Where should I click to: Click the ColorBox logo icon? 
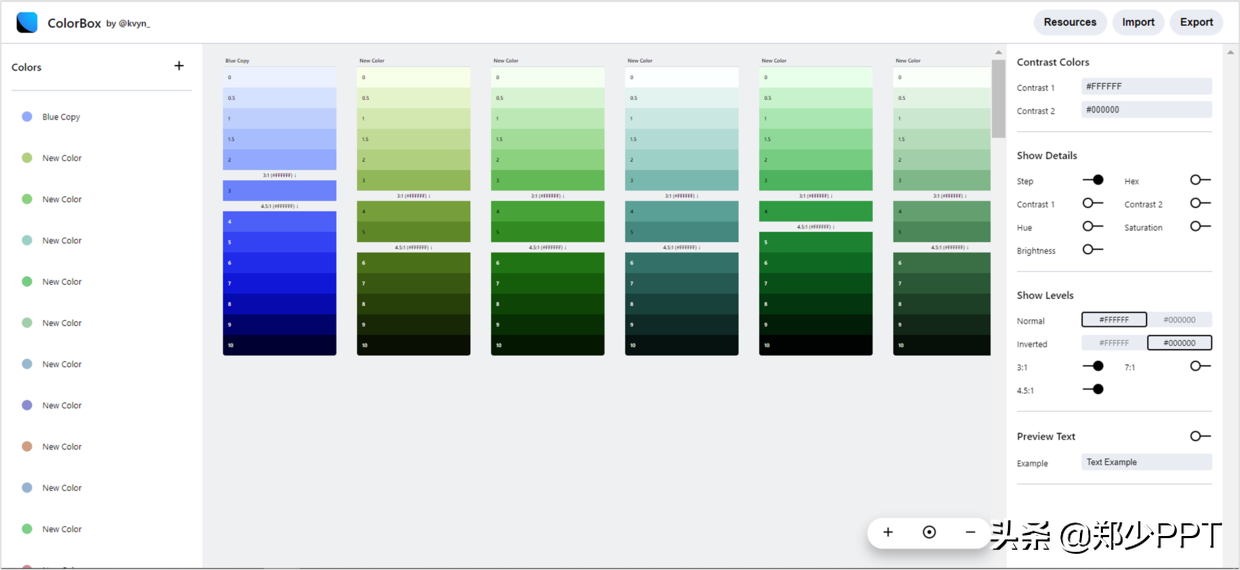pos(27,22)
